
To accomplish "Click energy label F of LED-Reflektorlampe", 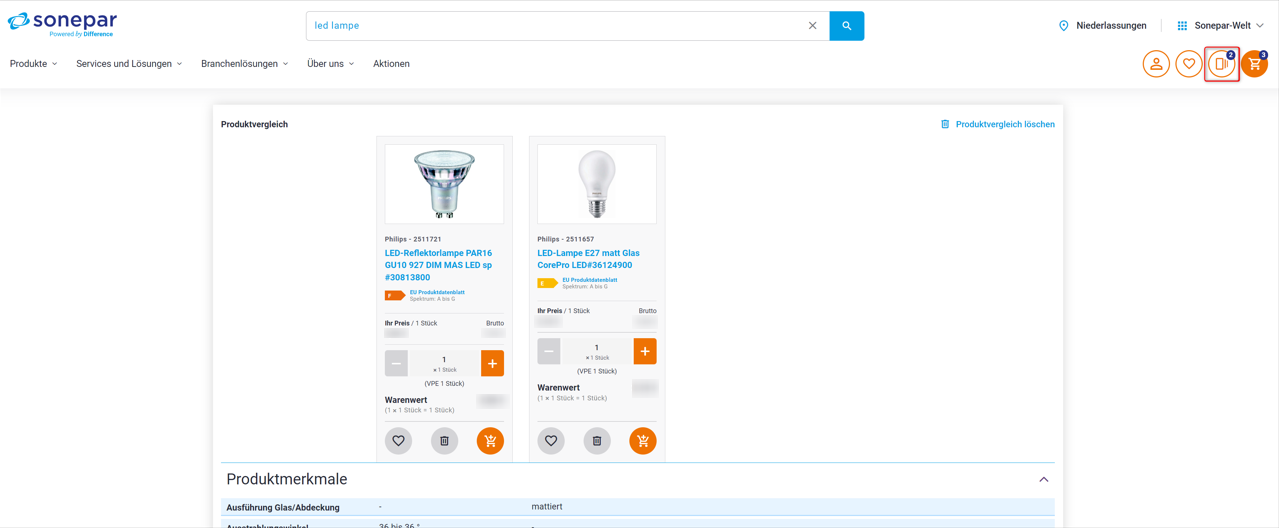I will click(395, 296).
